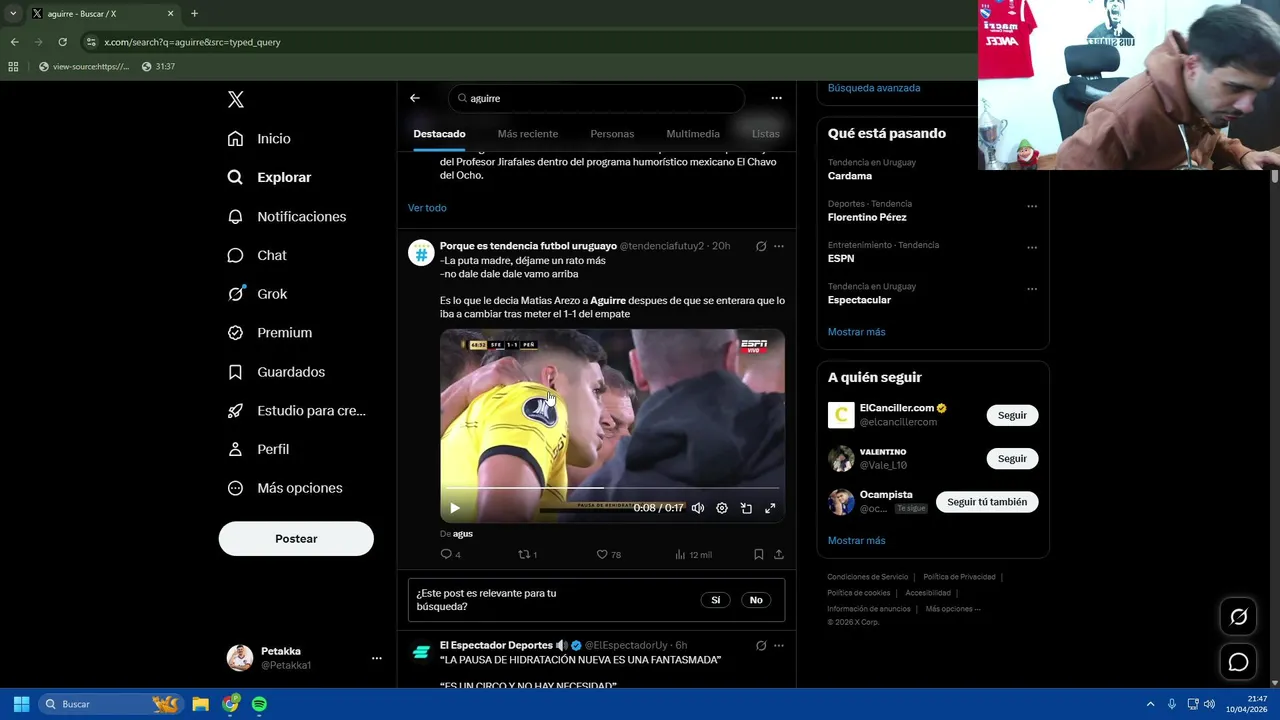The width and height of the screenshot is (1280, 720).
Task: Open File Explorer from the taskbar
Action: click(x=200, y=704)
